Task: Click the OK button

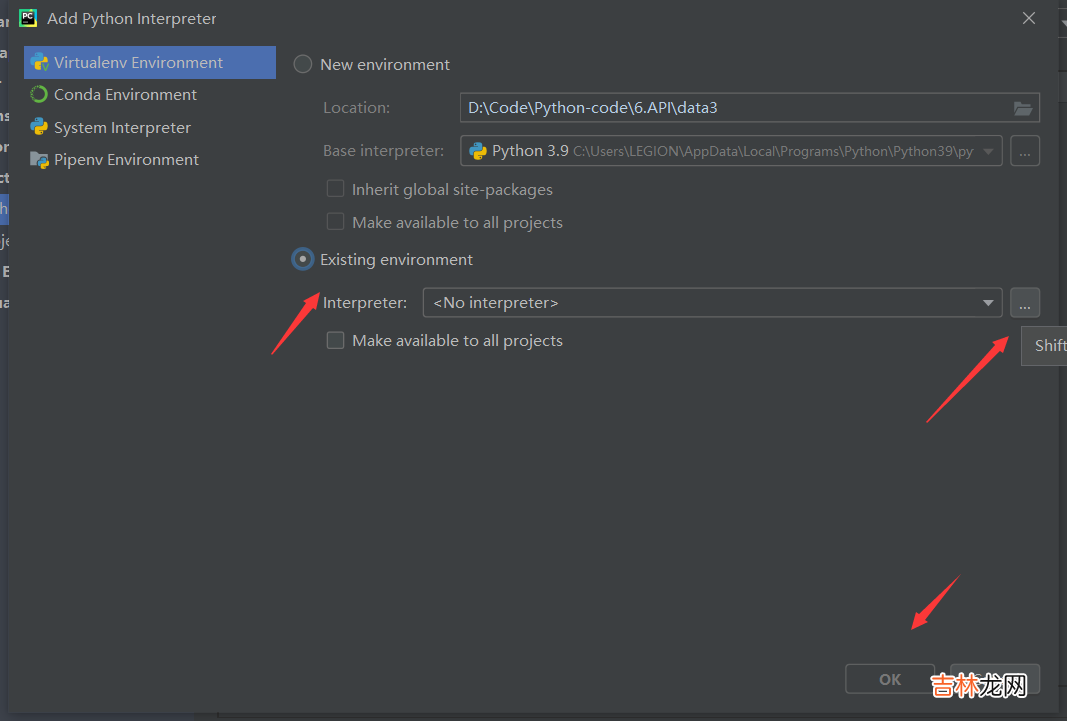Action: [889, 679]
